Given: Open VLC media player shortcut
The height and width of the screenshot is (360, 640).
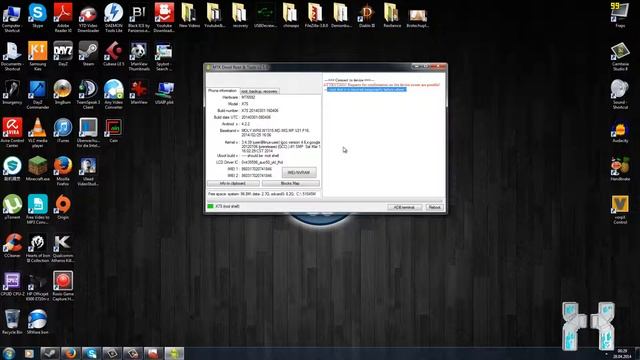Looking at the screenshot, I should pos(38,133).
